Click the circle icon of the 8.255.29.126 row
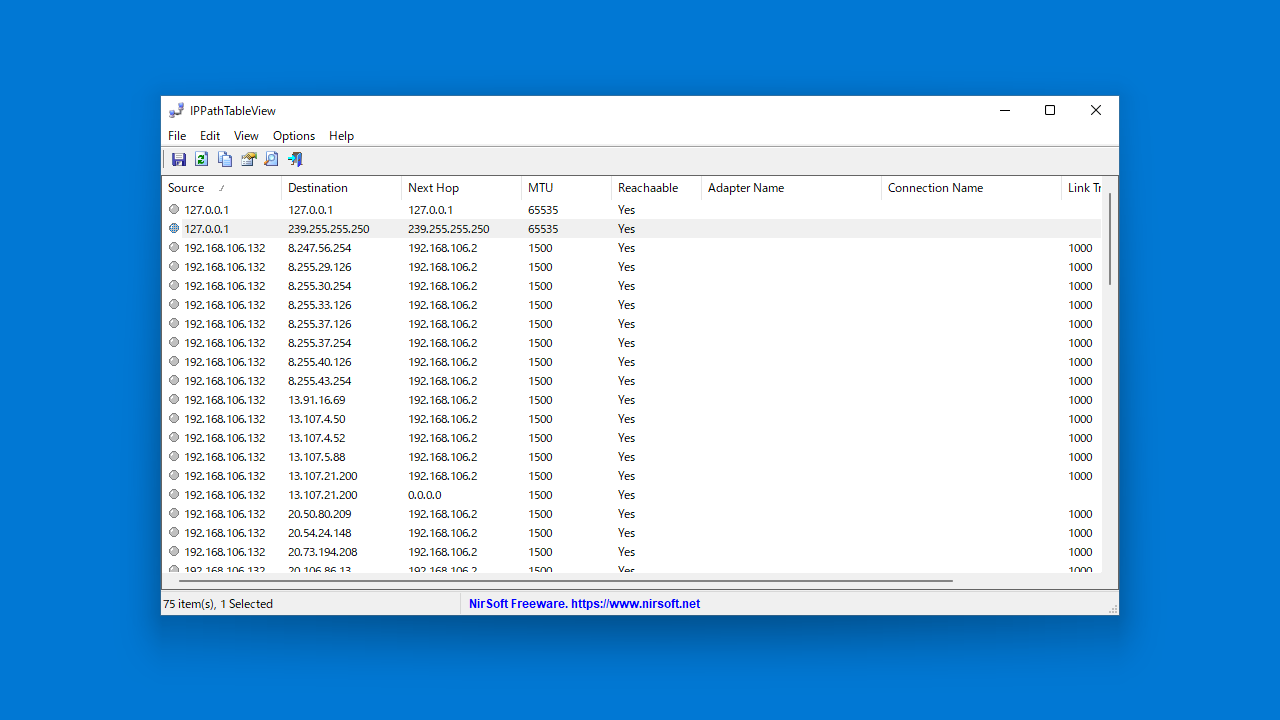This screenshot has height=720, width=1280. (174, 266)
